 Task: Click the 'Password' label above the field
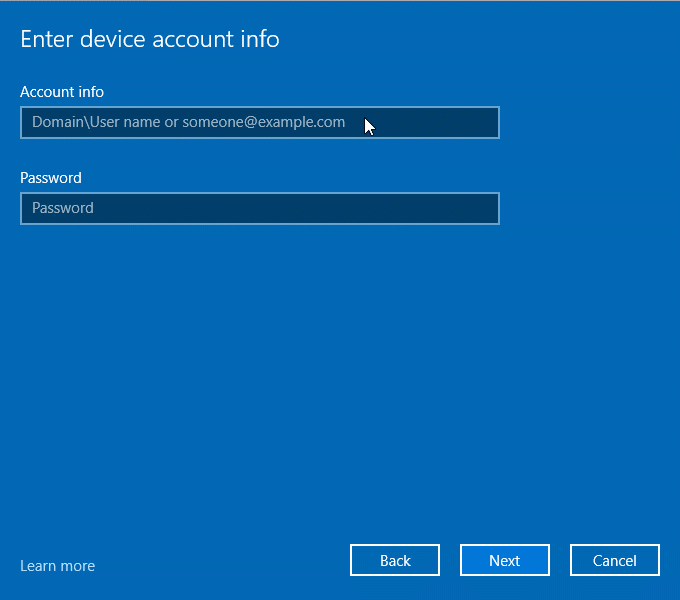point(51,178)
